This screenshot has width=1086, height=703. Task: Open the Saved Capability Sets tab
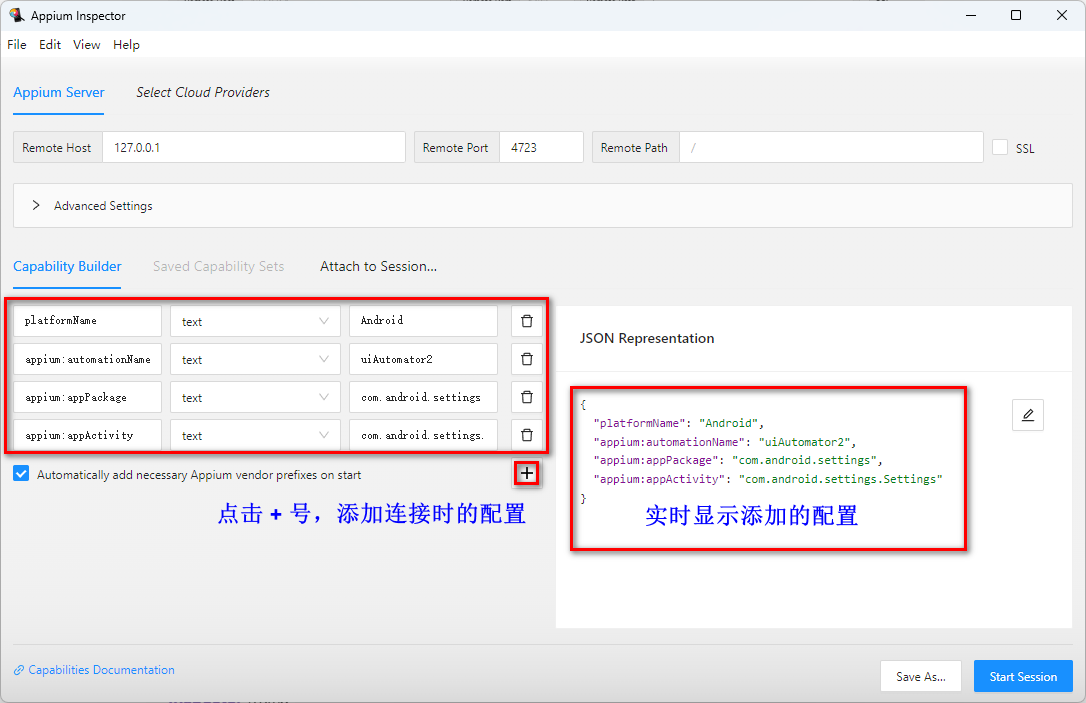tap(218, 267)
